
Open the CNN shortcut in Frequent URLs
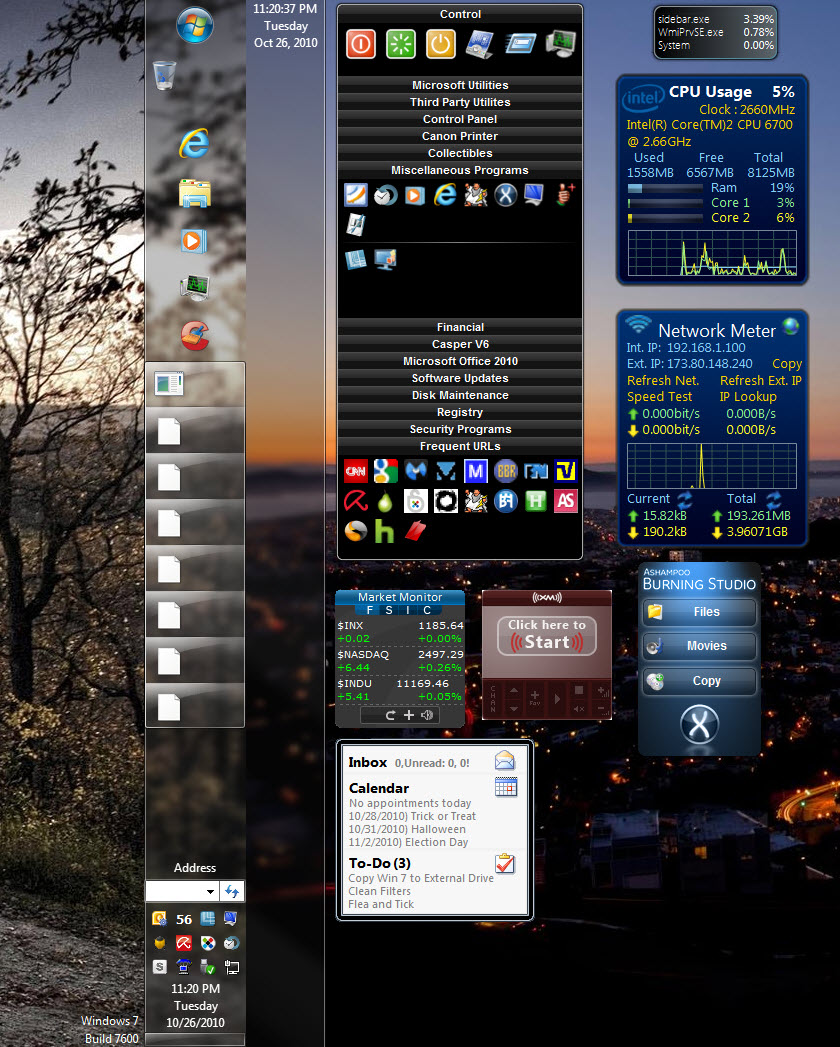355,471
